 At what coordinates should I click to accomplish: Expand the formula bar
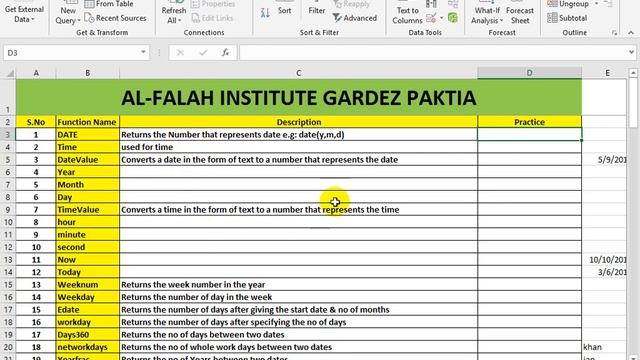(631, 52)
